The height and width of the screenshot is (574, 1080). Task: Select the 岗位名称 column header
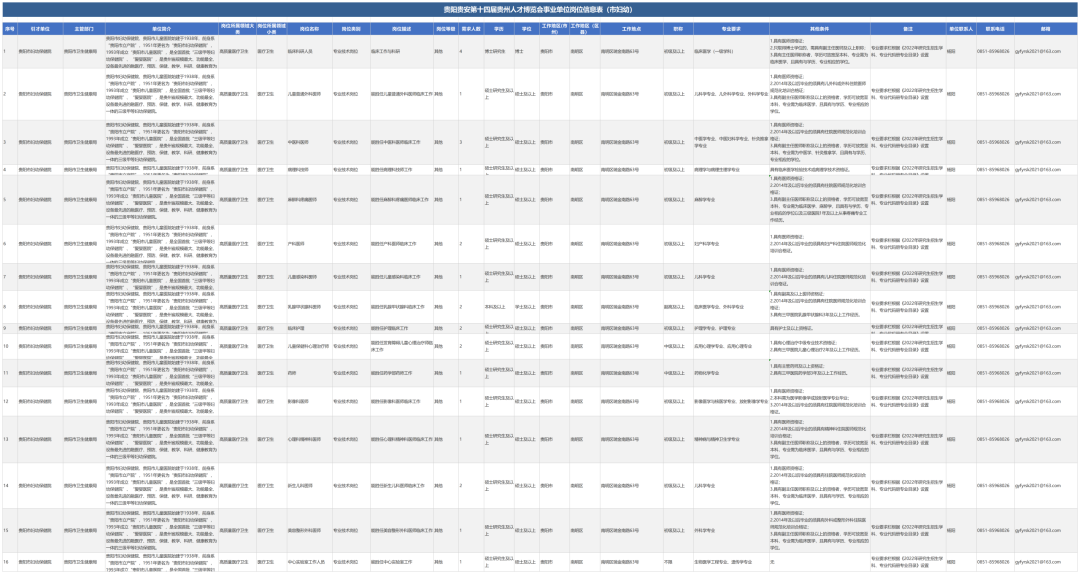click(309, 29)
